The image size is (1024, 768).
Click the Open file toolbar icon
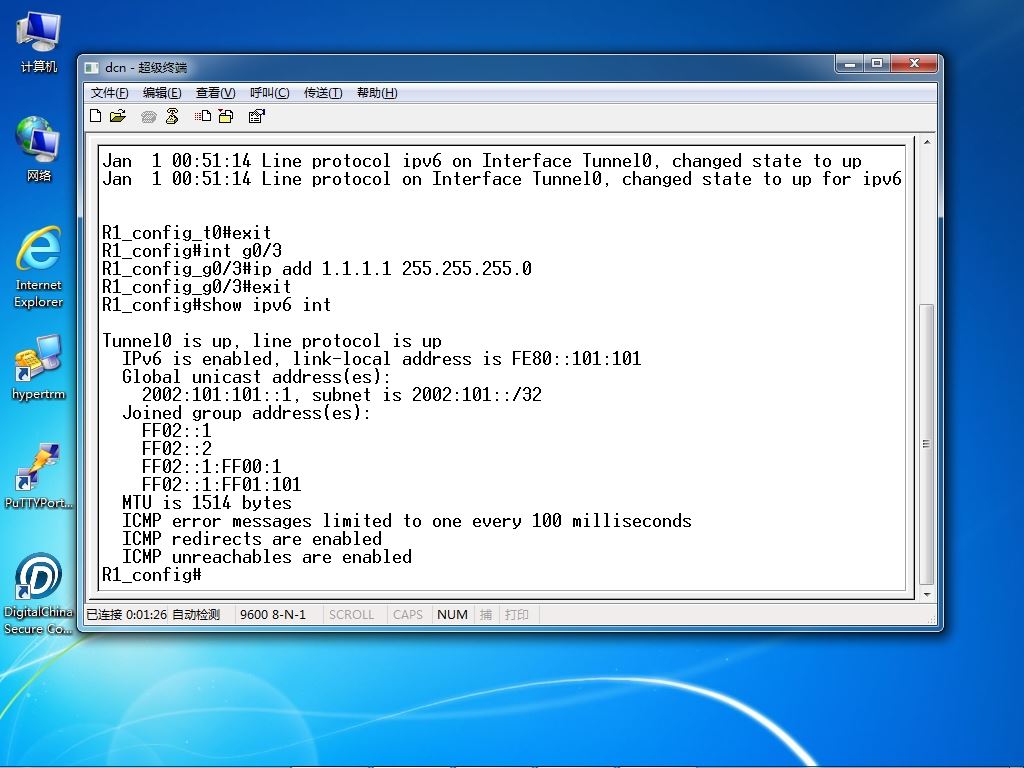click(118, 116)
